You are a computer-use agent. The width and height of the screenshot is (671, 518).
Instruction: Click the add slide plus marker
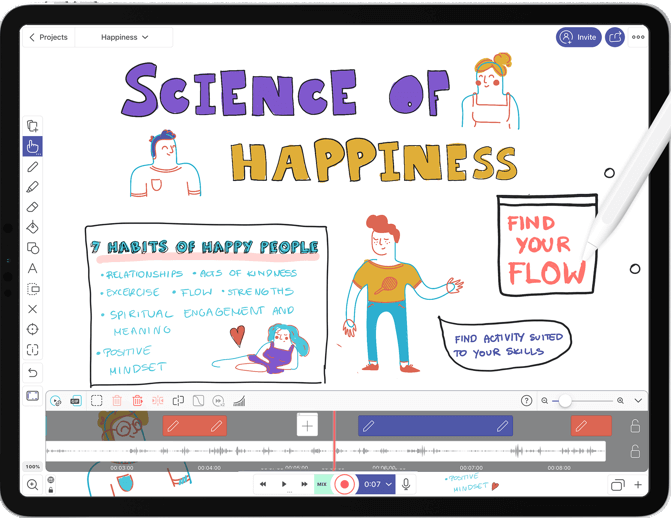coord(307,425)
